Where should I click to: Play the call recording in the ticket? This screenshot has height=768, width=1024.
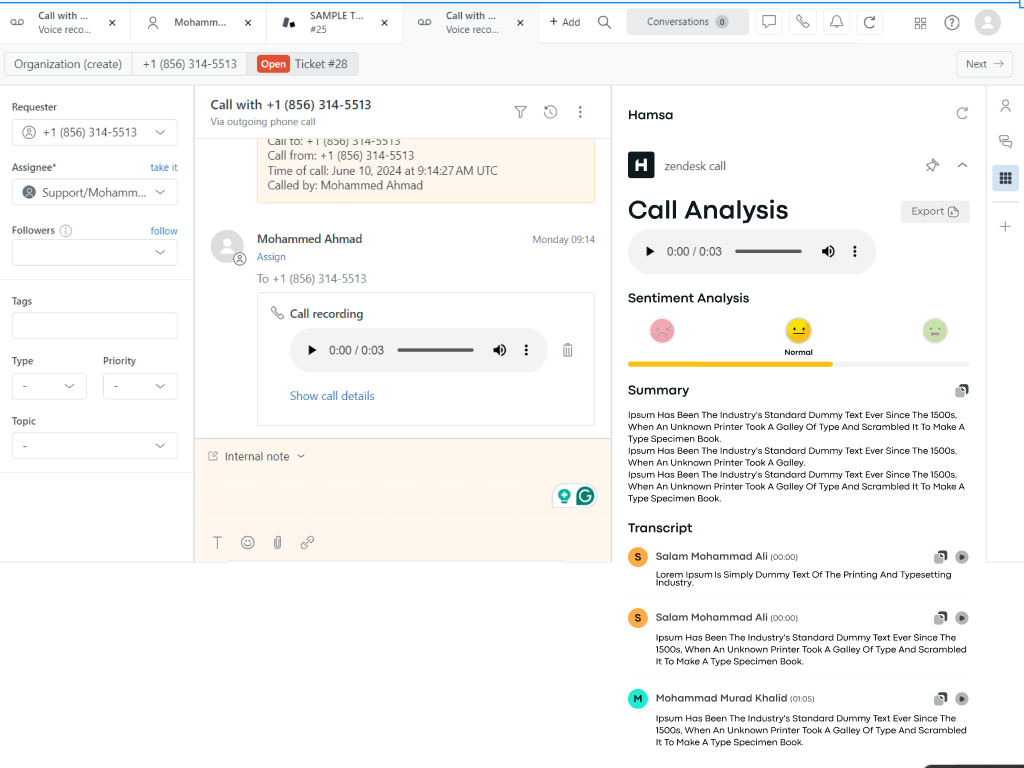pyautogui.click(x=312, y=350)
